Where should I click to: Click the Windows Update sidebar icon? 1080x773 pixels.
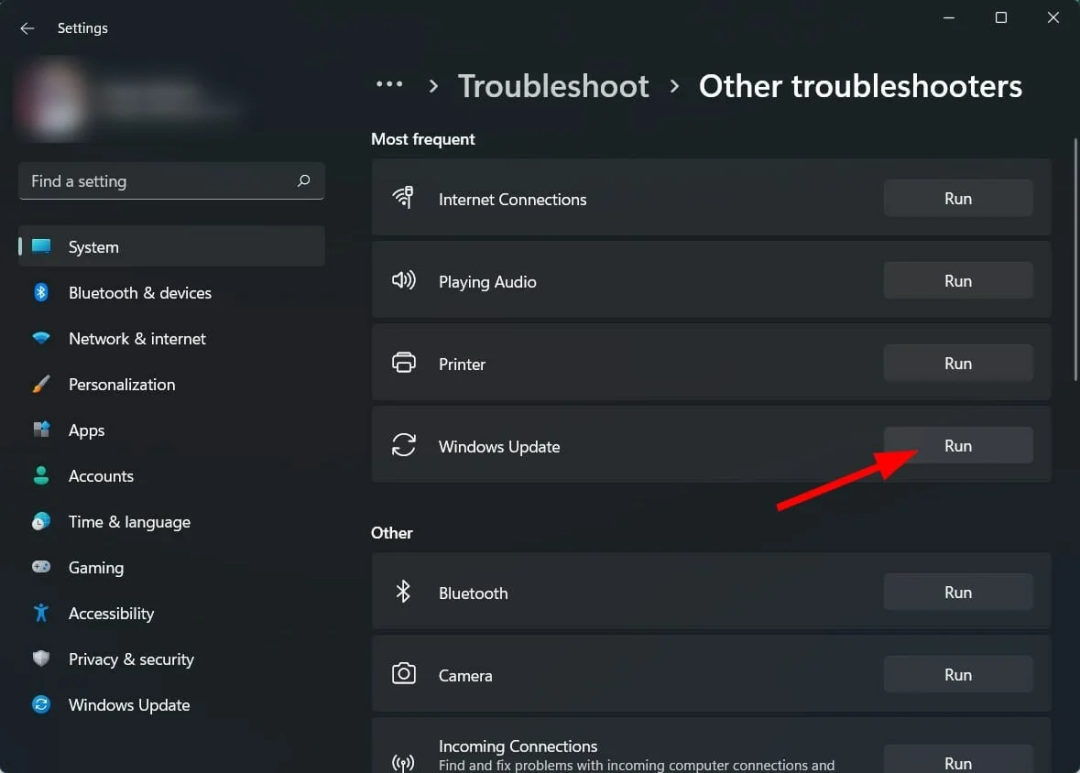click(x=41, y=705)
